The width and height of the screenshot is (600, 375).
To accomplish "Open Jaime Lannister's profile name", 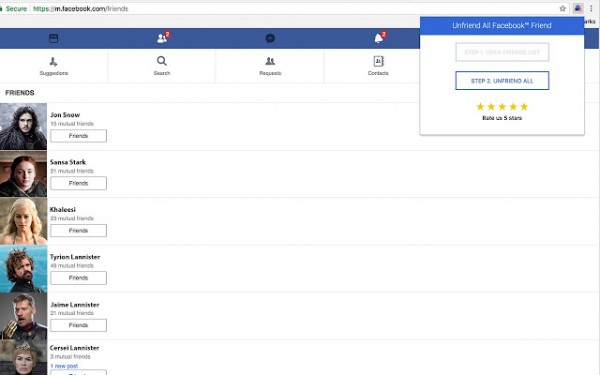I will (75, 305).
